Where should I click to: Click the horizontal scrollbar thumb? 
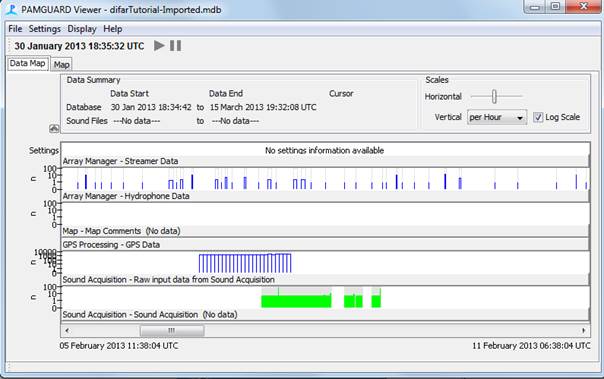point(172,330)
